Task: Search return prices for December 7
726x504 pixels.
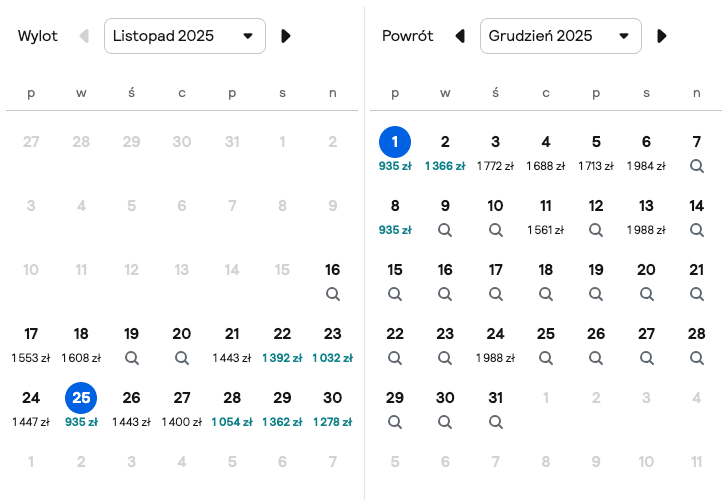Action: [696, 166]
